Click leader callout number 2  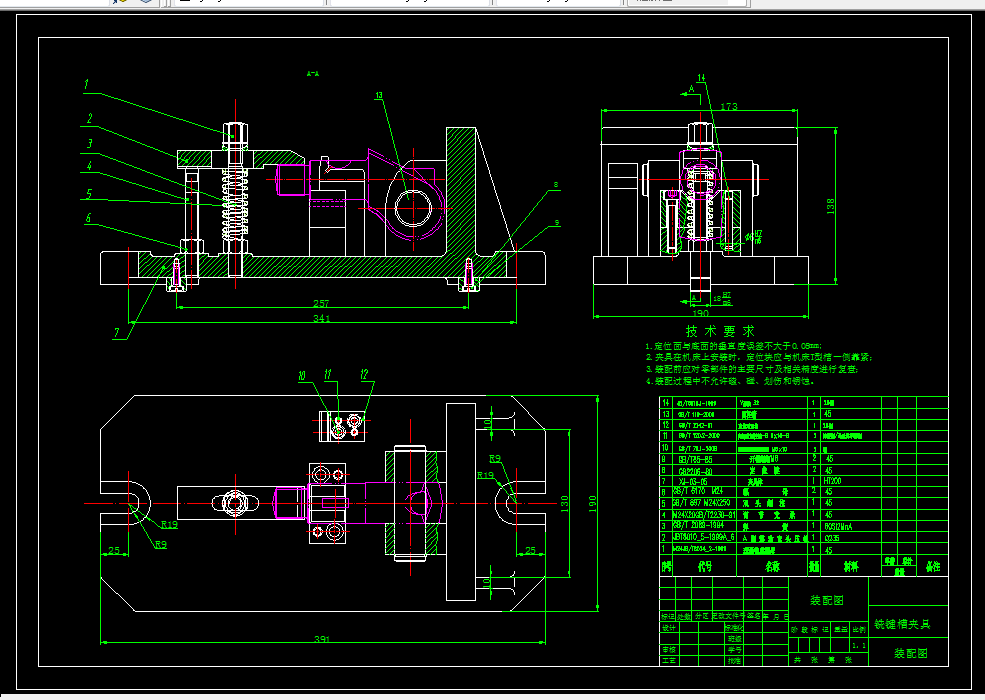[x=90, y=118]
